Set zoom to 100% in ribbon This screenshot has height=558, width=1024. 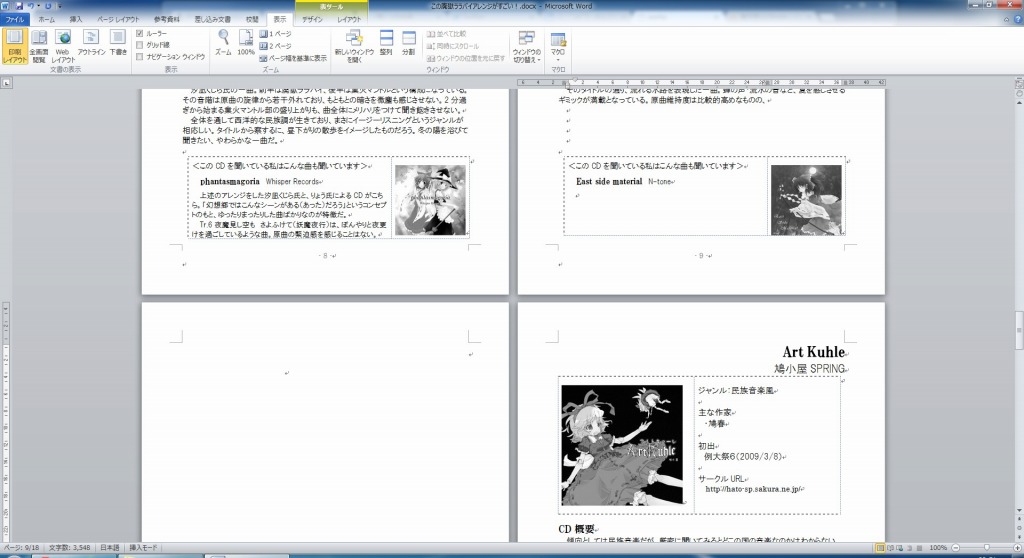[246, 42]
